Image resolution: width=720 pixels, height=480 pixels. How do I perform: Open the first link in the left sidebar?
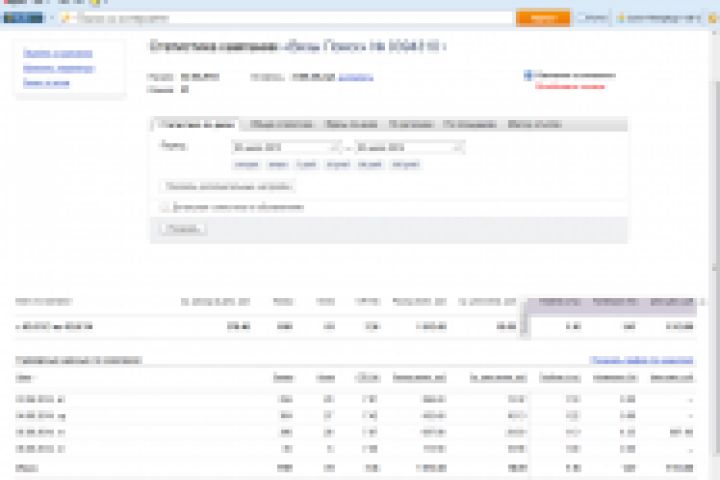click(57, 54)
